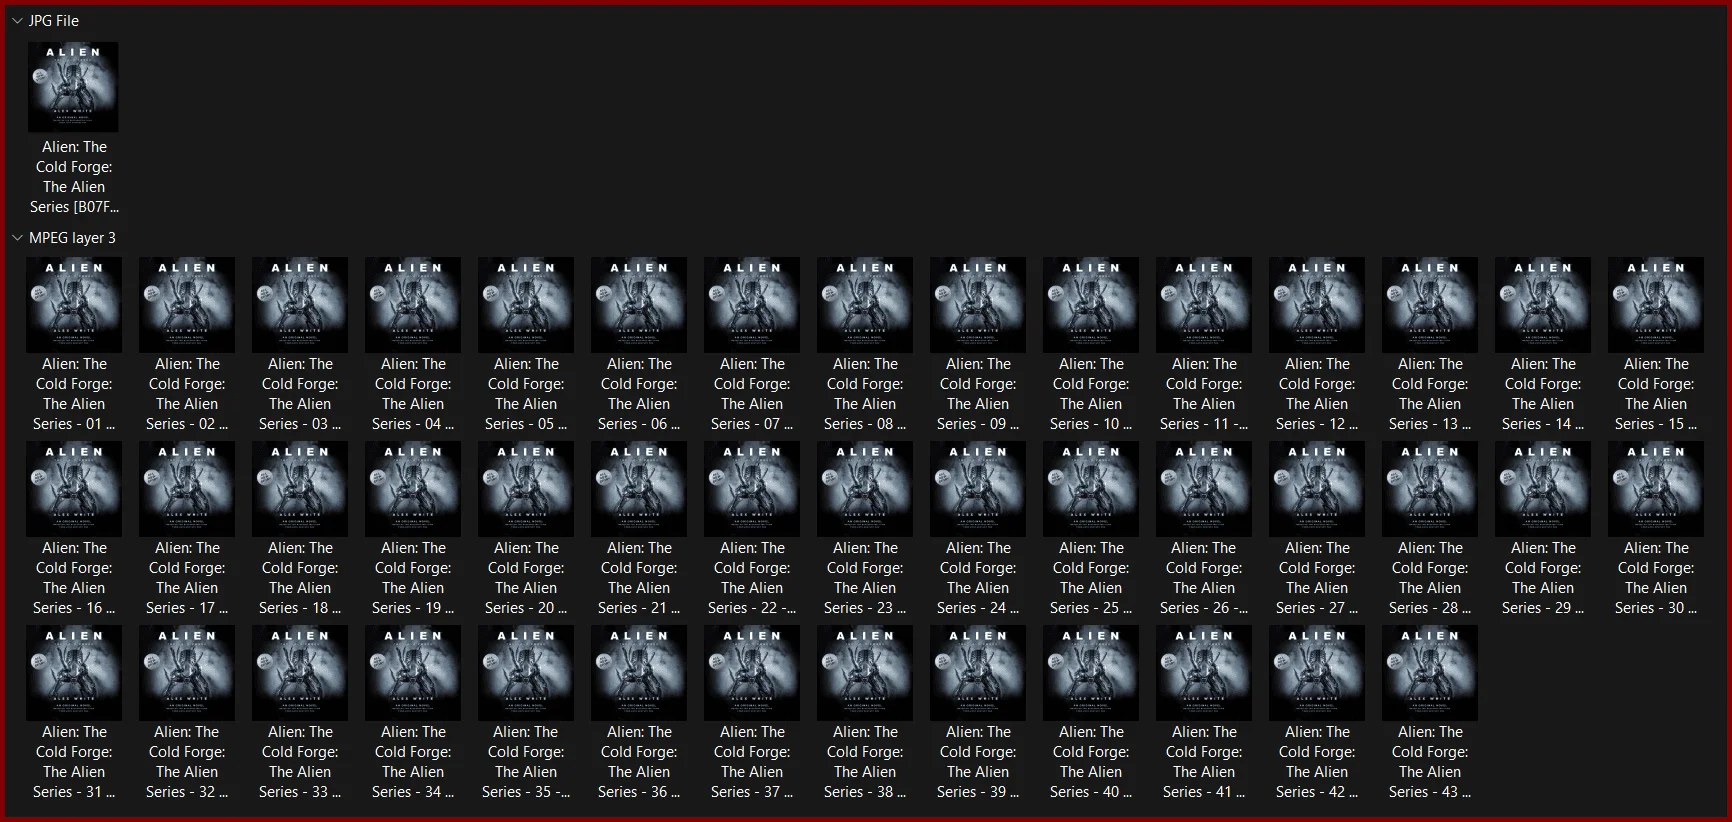The width and height of the screenshot is (1732, 822).
Task: Select audio file thumbnail Series - 28
Action: coord(1430,489)
